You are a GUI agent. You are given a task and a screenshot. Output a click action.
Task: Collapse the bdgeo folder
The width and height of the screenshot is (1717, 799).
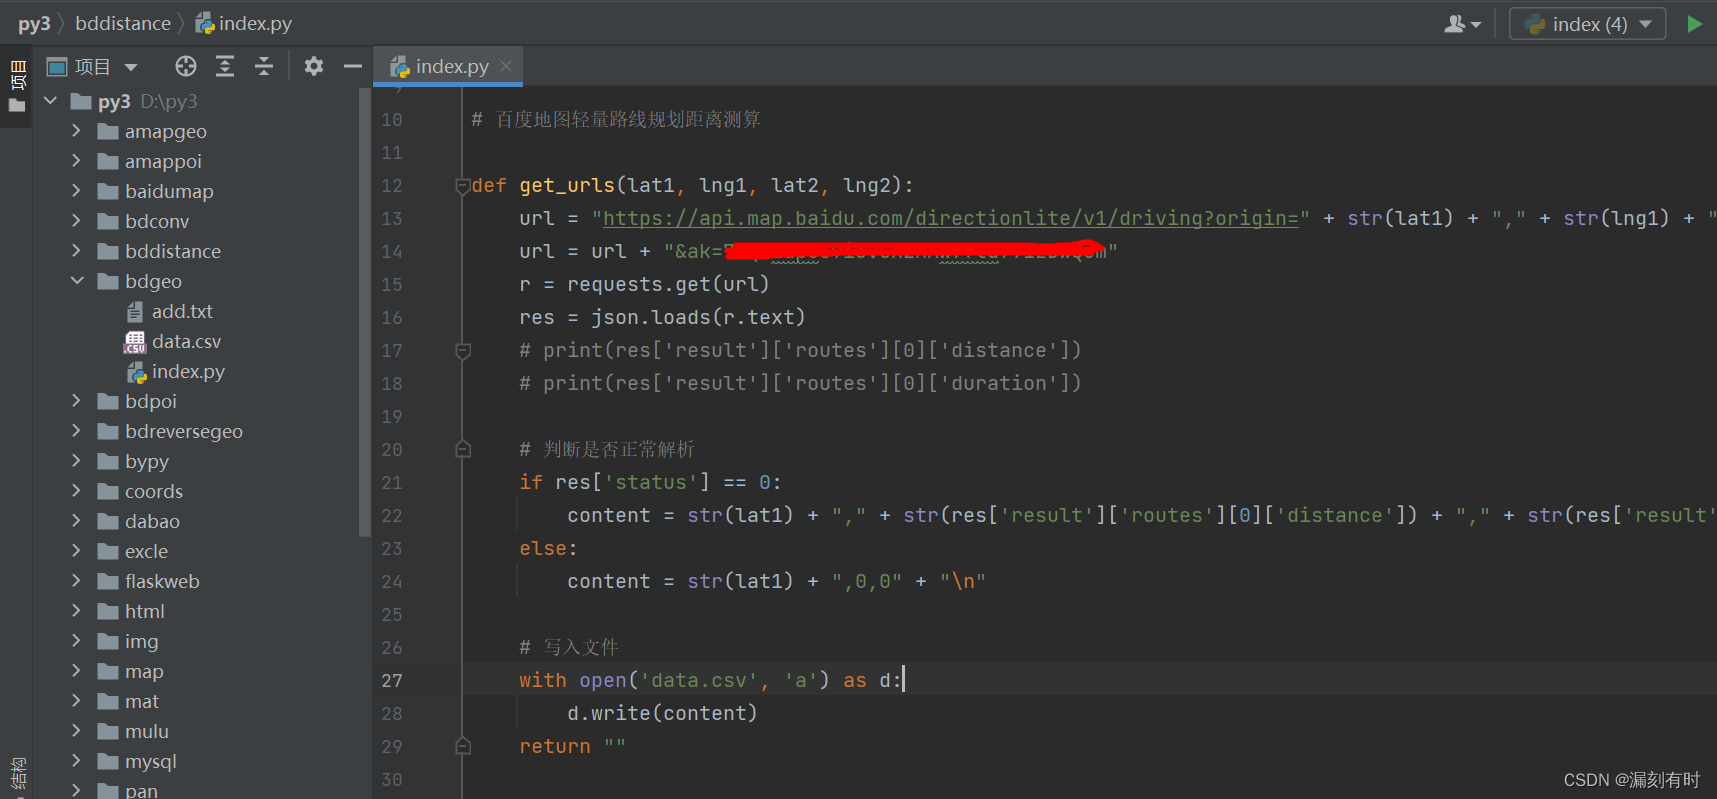click(x=77, y=281)
